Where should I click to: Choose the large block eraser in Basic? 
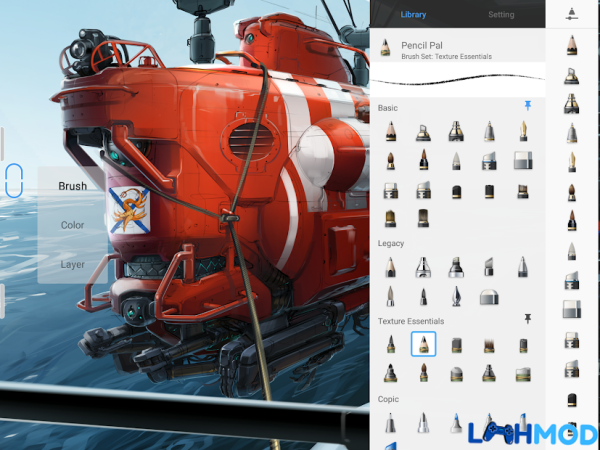[x=523, y=160]
